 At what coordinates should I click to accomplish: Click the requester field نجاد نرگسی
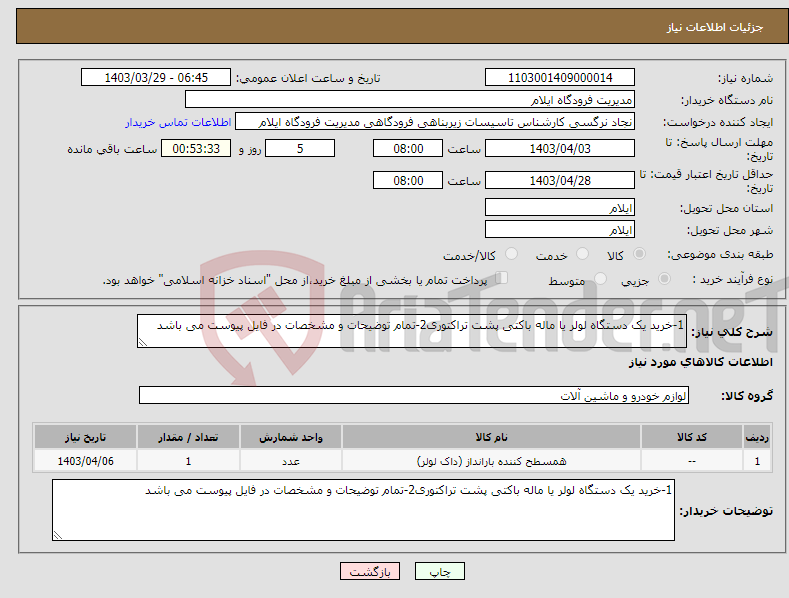[435, 121]
